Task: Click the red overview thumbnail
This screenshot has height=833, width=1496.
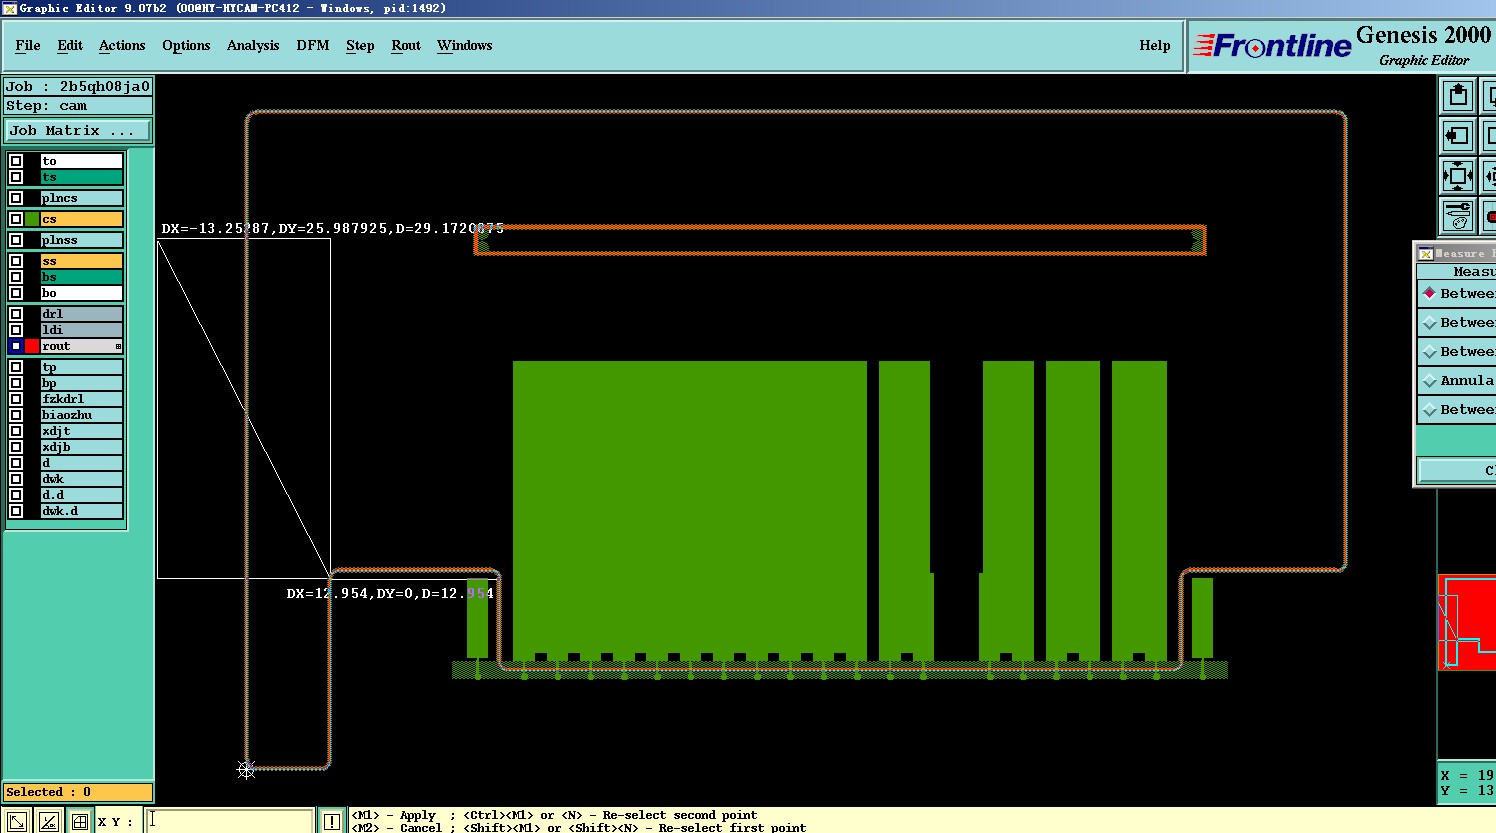Action: click(x=1467, y=622)
